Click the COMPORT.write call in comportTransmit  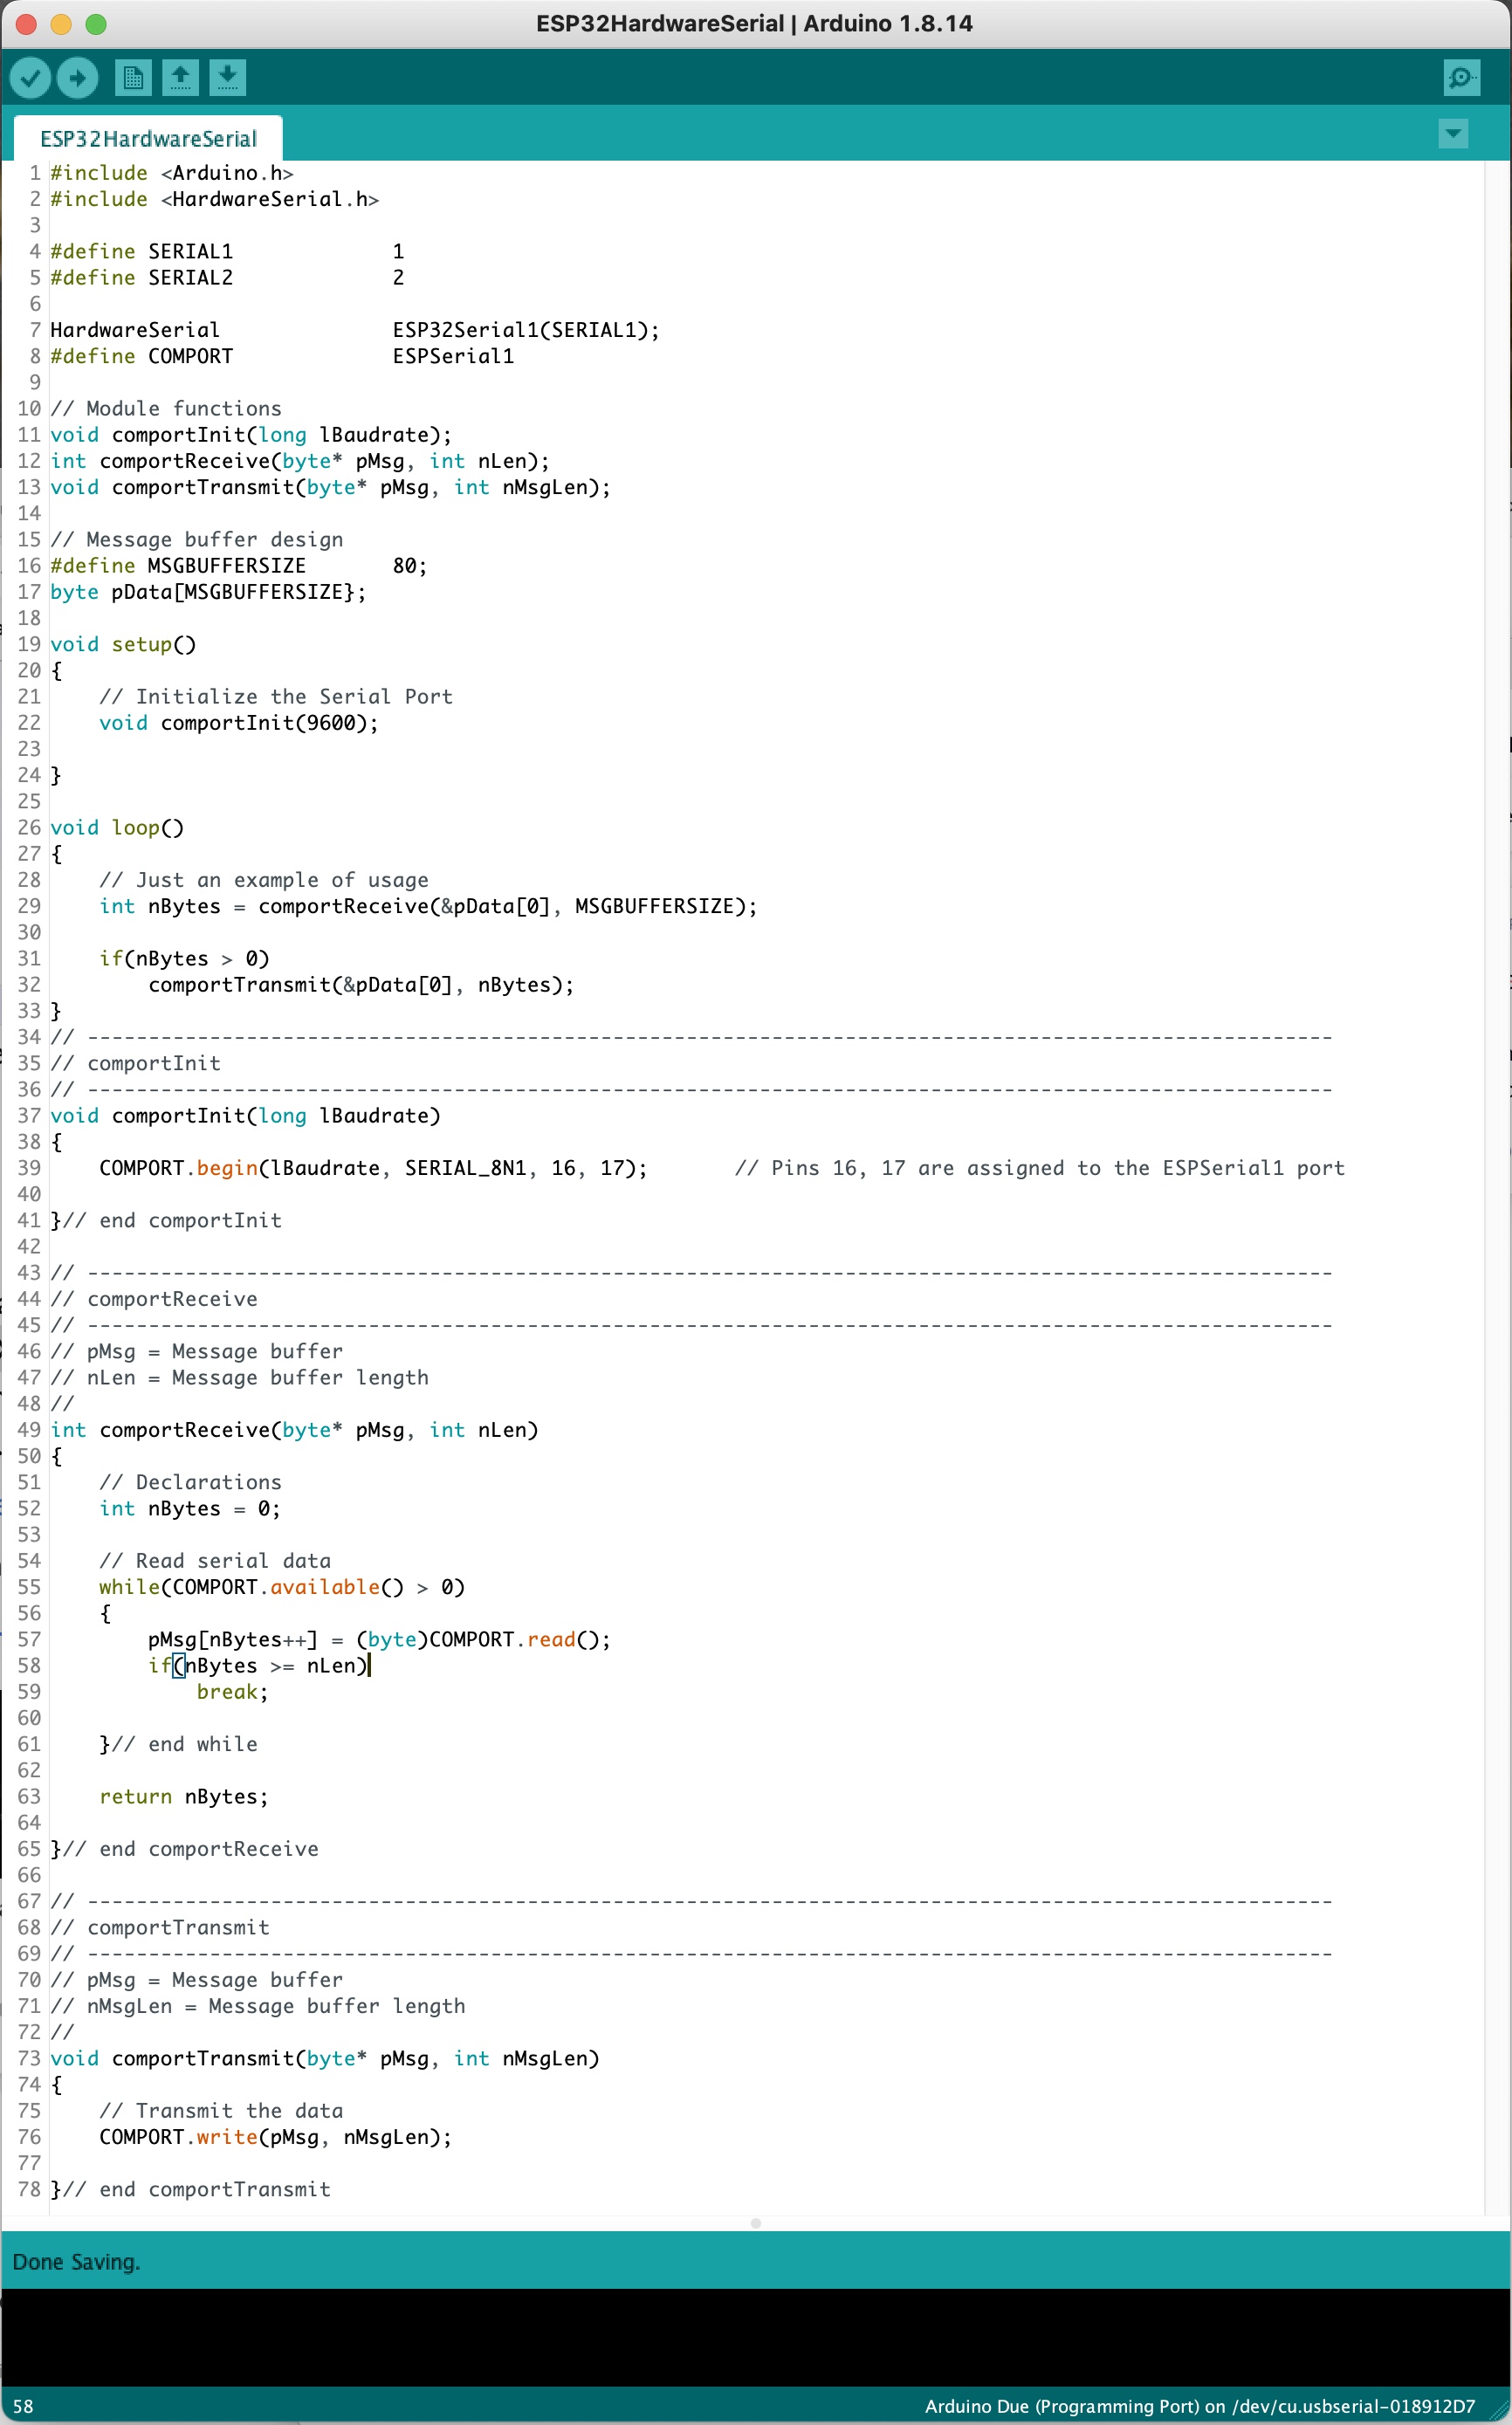click(275, 2137)
